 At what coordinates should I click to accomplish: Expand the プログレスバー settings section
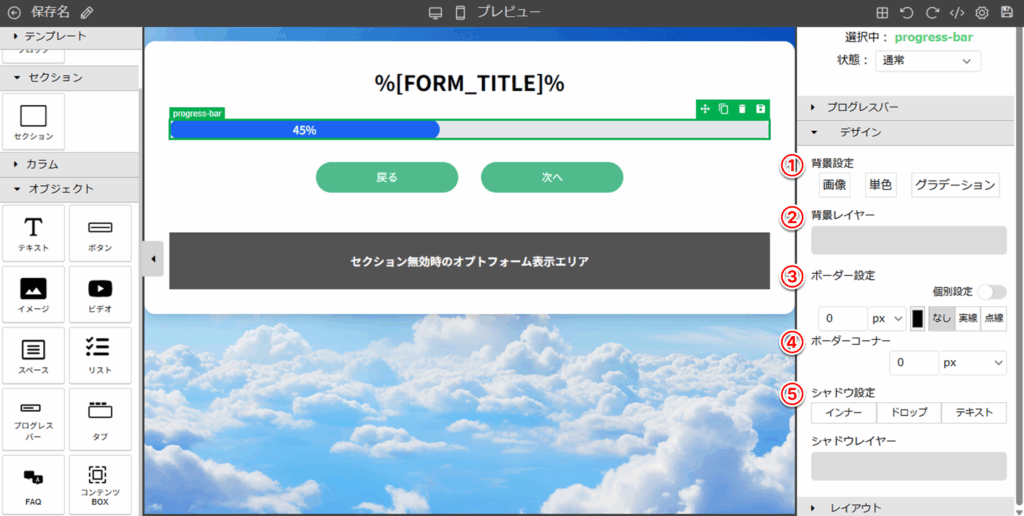point(861,106)
